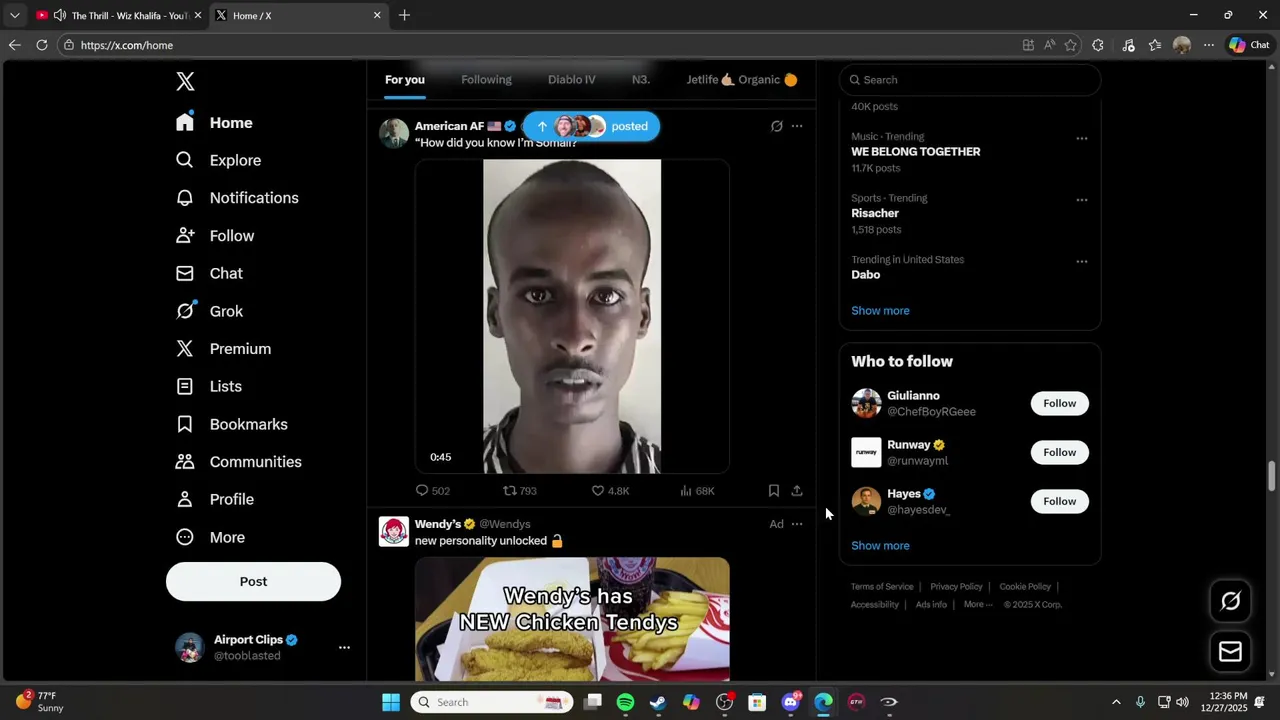
Task: Open options for Risacher trend
Action: point(1081,200)
